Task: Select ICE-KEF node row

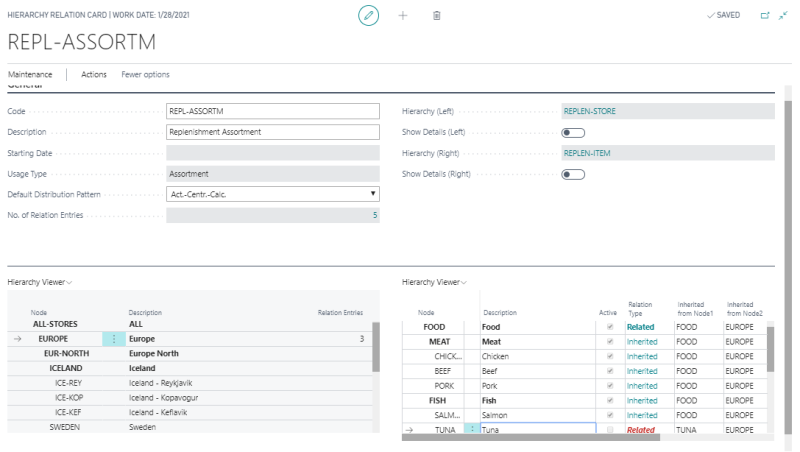Action: coord(190,412)
